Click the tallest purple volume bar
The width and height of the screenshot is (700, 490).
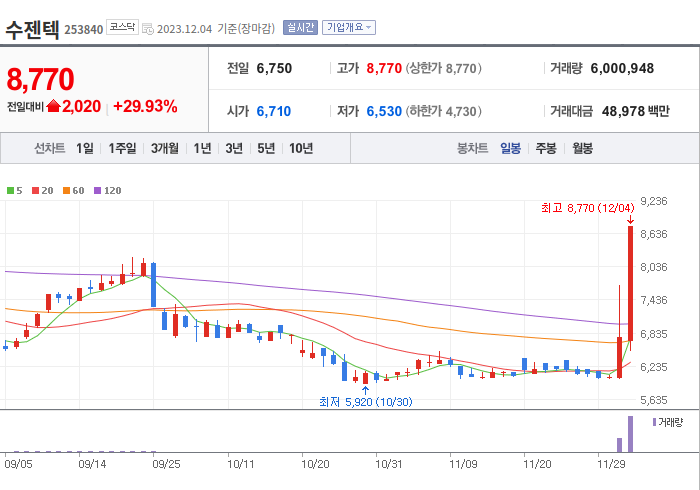coord(630,434)
